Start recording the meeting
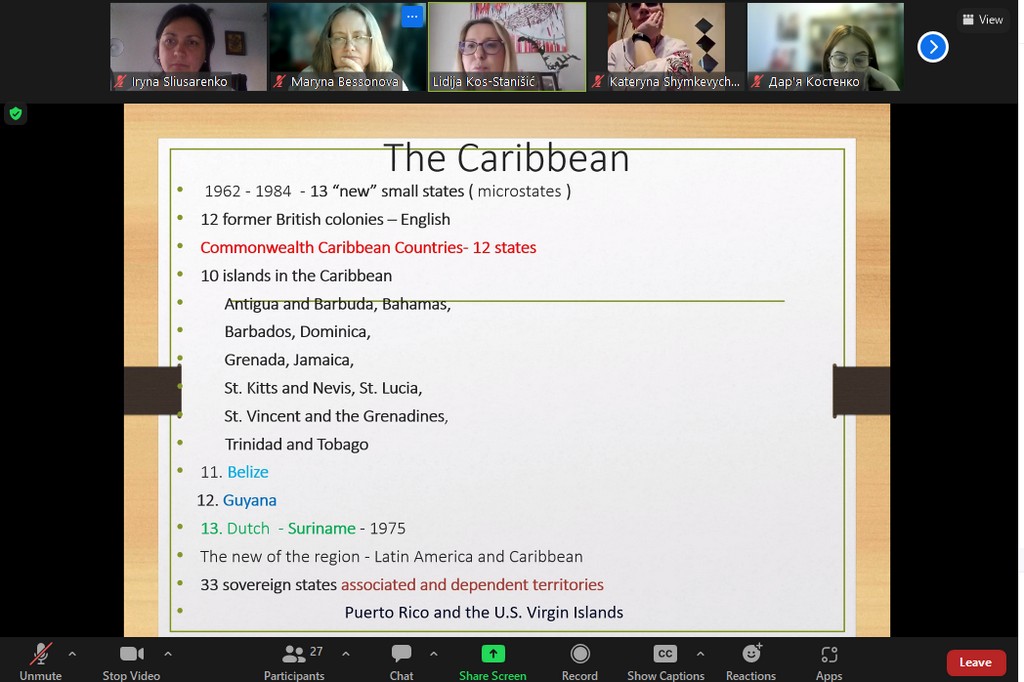Screen dimensions: 1024x682 (x=579, y=660)
